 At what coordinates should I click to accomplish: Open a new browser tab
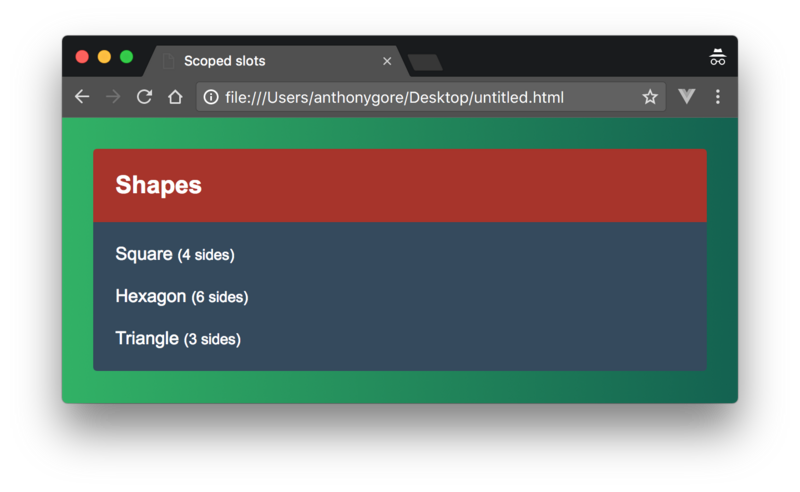[x=426, y=62]
